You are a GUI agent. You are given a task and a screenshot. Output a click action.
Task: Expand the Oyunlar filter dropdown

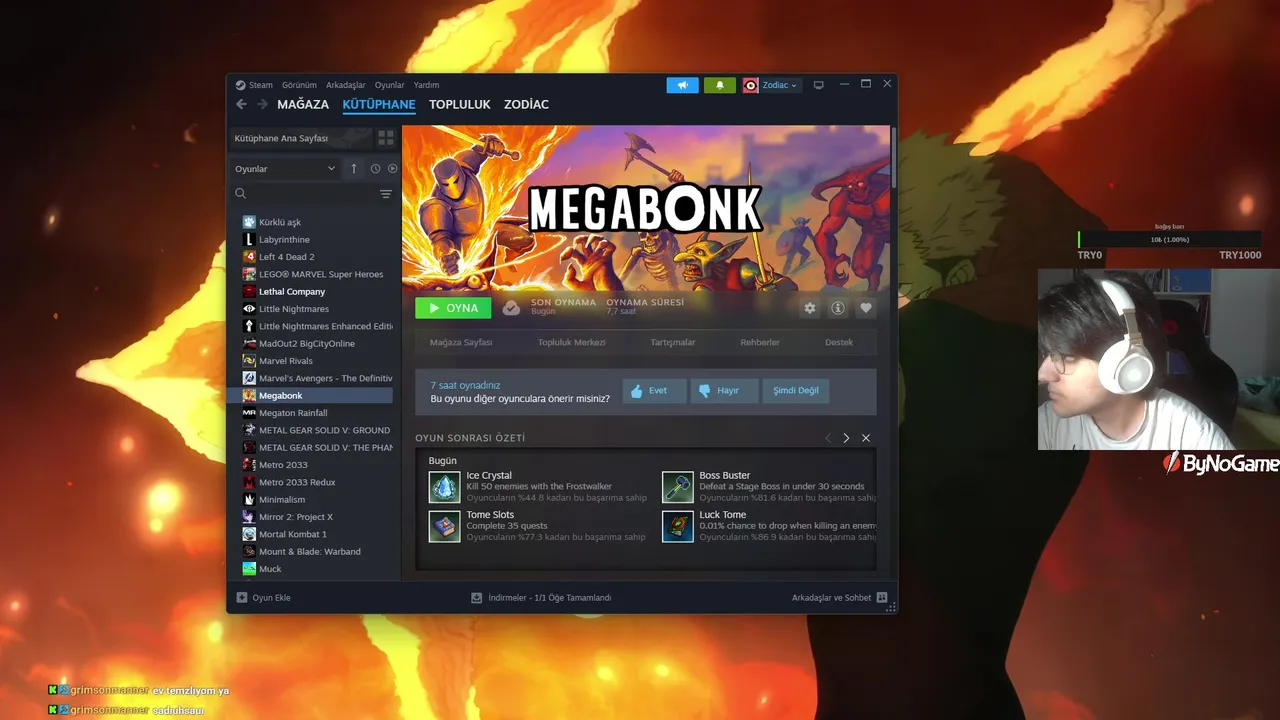tap(285, 169)
